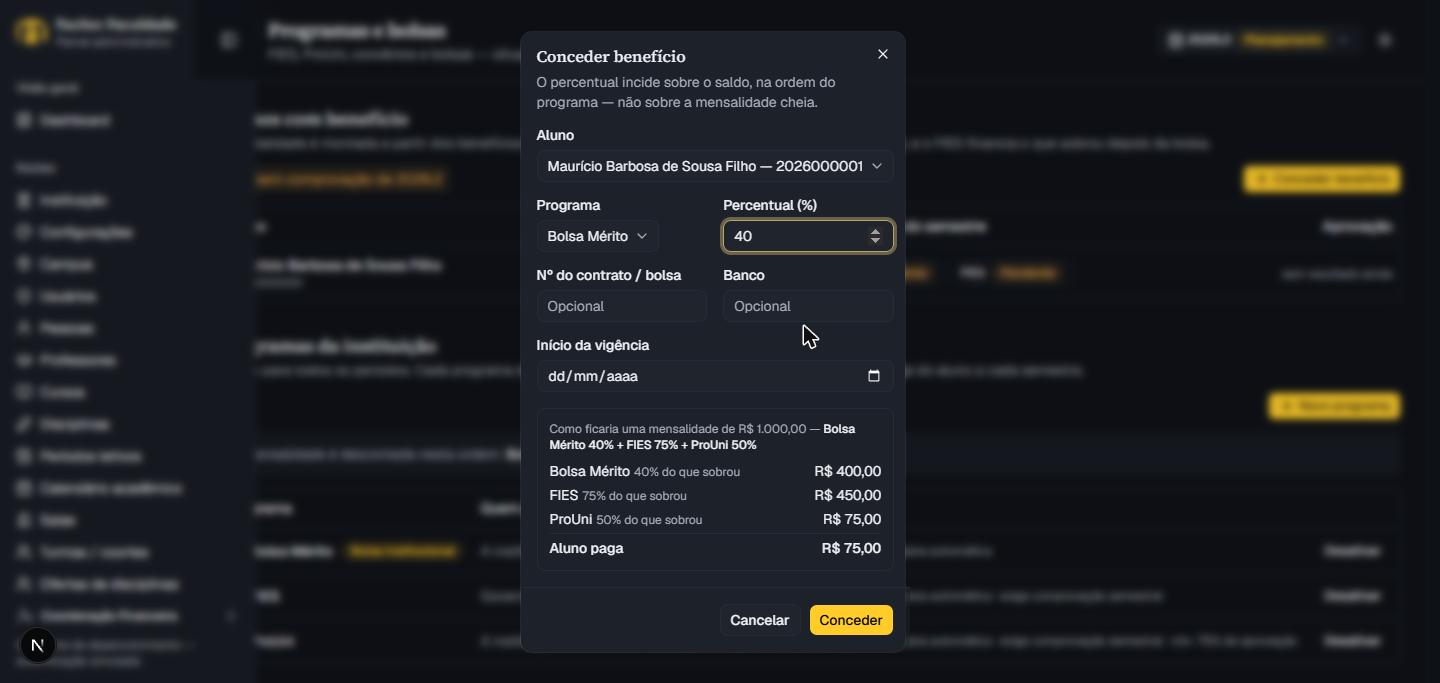Select the Banco optional input field
The image size is (1440, 683).
pyautogui.click(x=808, y=306)
